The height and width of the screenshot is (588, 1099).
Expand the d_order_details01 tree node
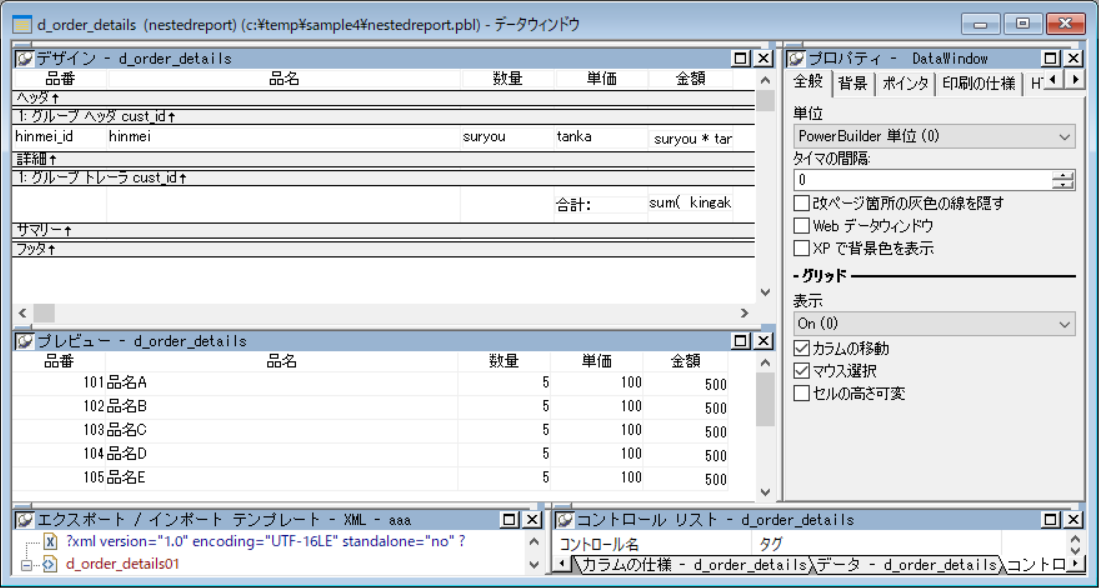point(27,565)
